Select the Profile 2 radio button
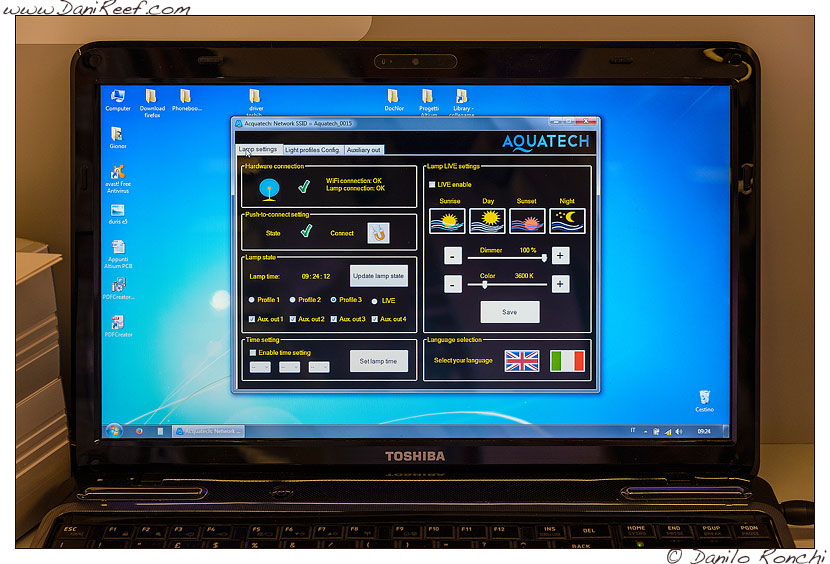The image size is (830, 564). (292, 300)
